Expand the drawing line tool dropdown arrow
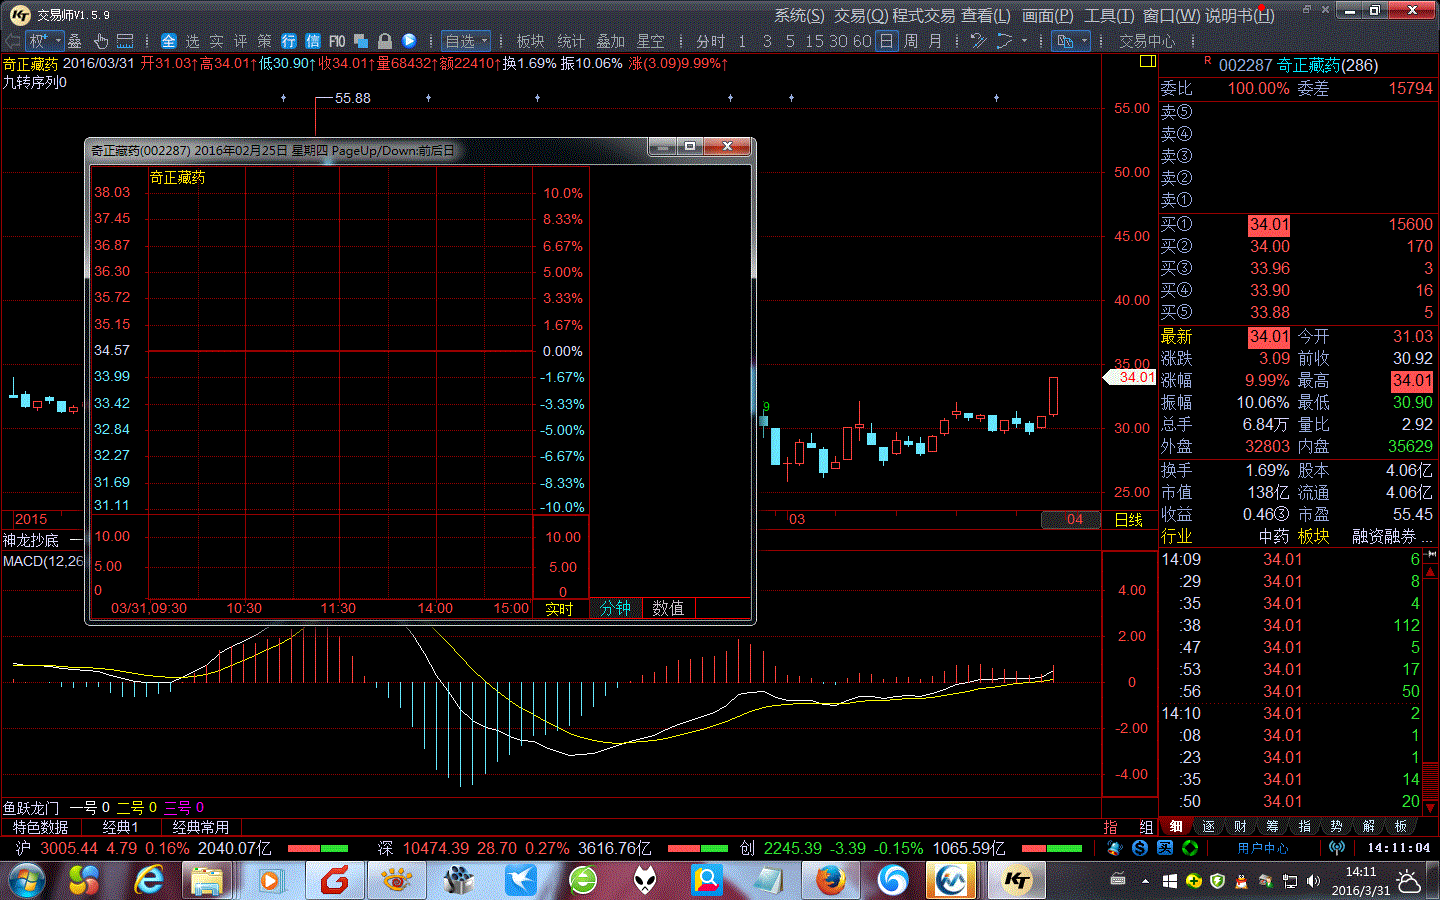The width and height of the screenshot is (1440, 900). click(x=1024, y=41)
